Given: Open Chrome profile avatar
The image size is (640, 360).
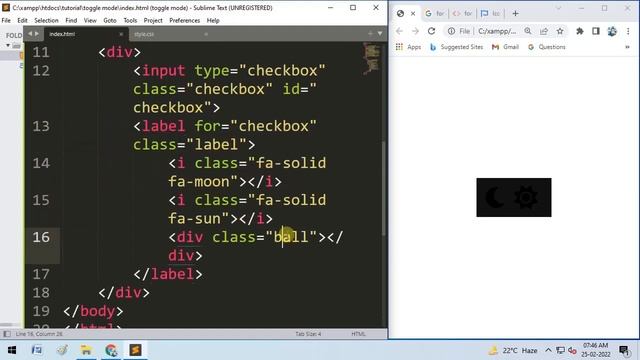Looking at the screenshot, I should pos(612,31).
